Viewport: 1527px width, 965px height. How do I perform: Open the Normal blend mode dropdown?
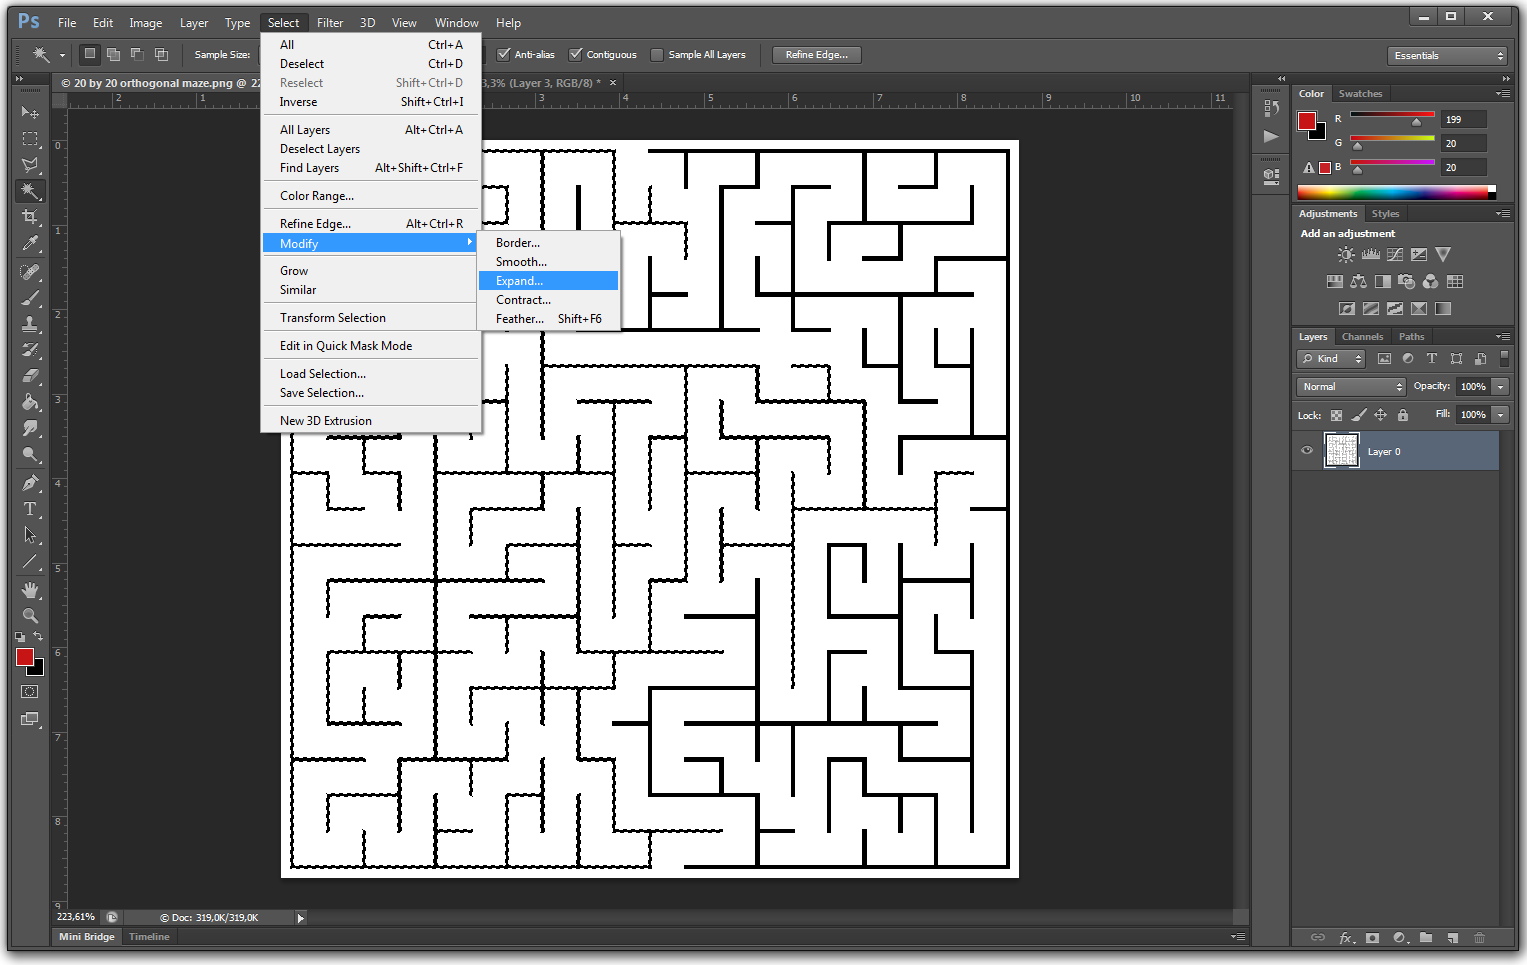1351,387
